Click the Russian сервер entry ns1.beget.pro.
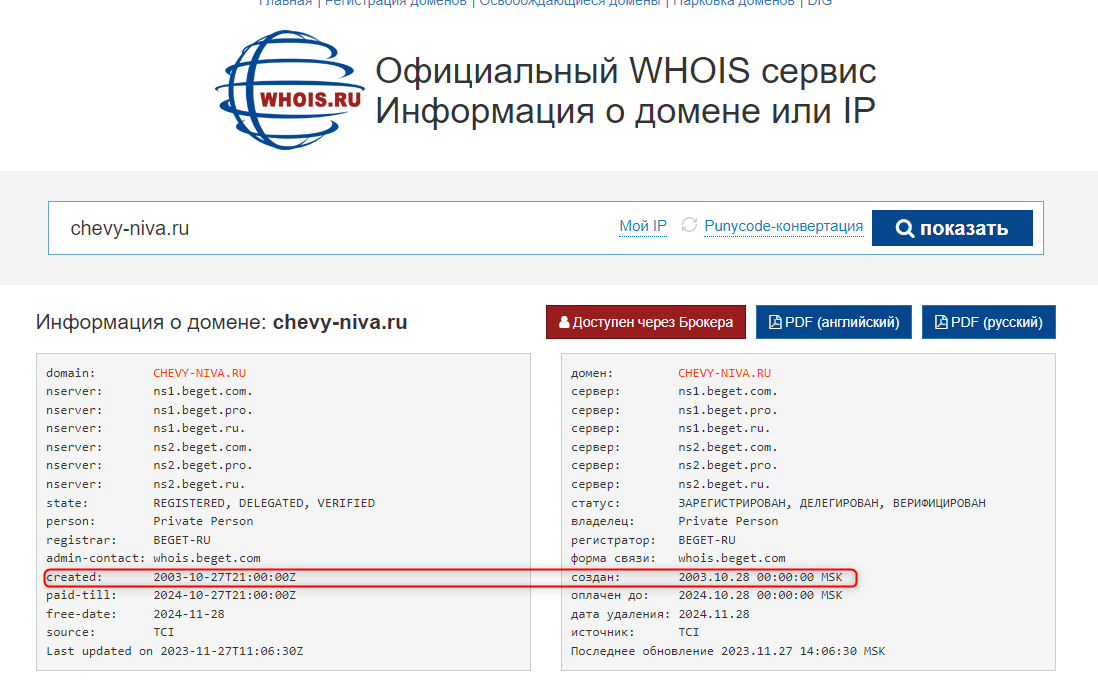The width and height of the screenshot is (1098, 690). (728, 410)
